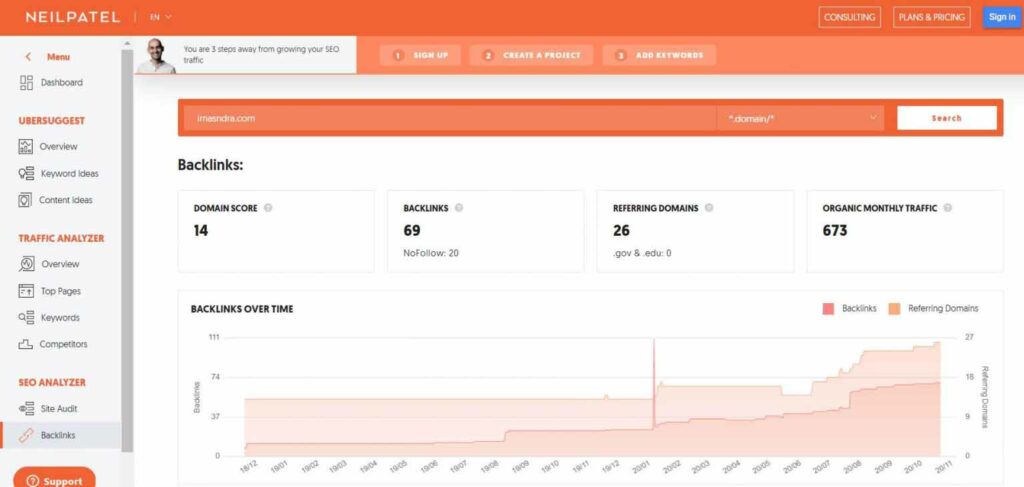Click the Consulting button
Viewport: 1024px width, 487px height.
[850, 18]
